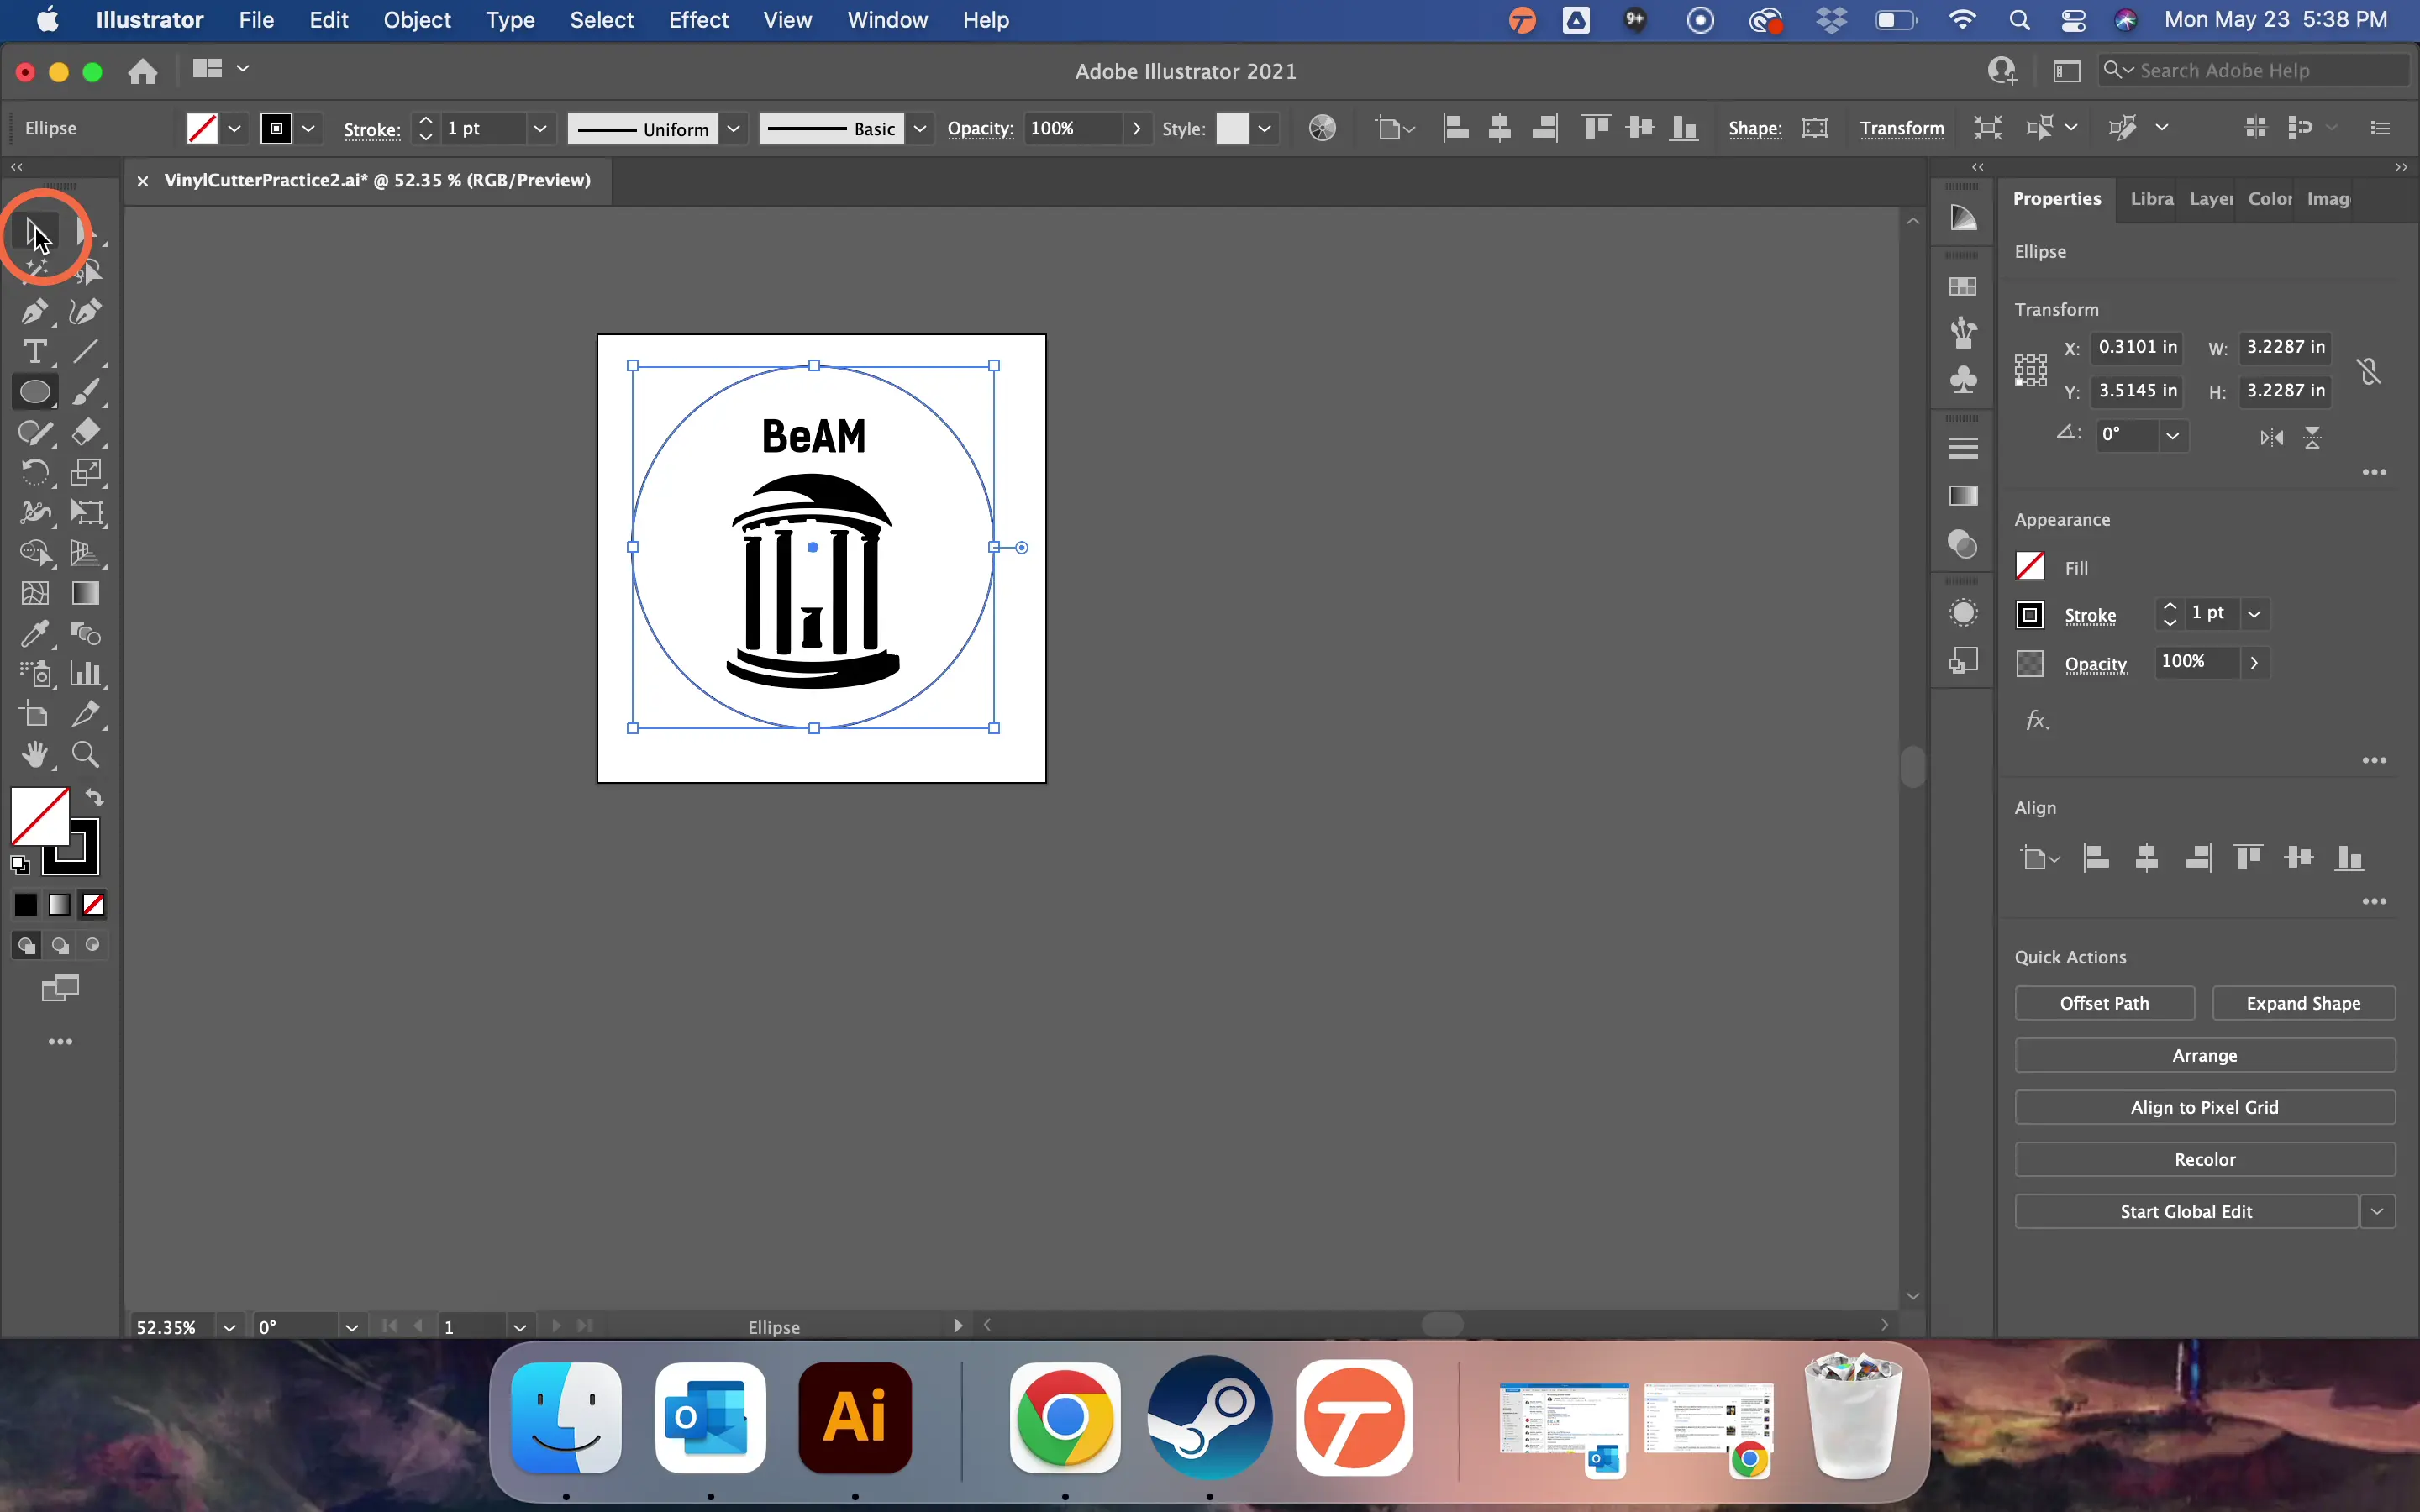Screen dimensions: 2420x1512
Task: Click the Align to Pixel Grid button
Action: [x=2204, y=1107]
